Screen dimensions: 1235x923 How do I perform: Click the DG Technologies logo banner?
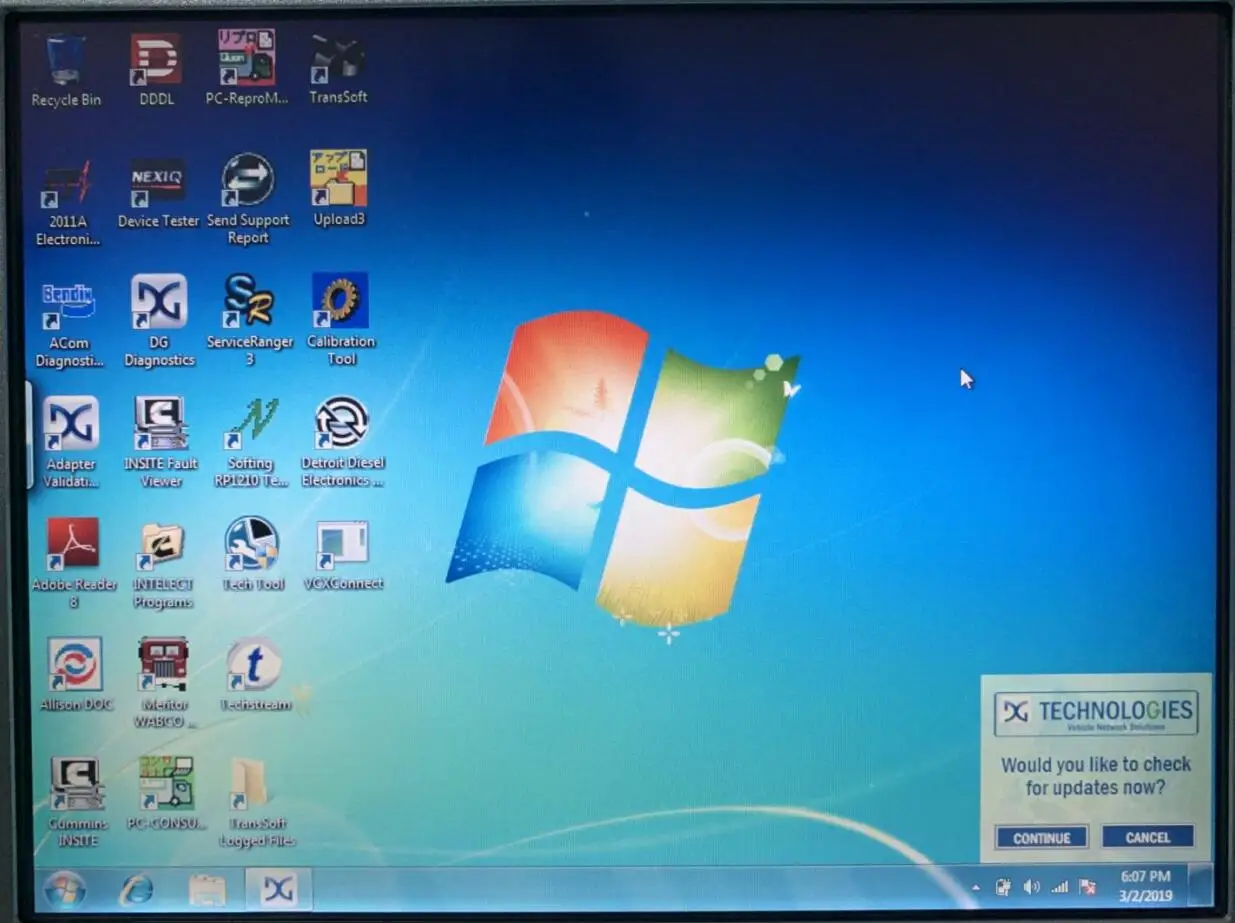(x=1096, y=713)
